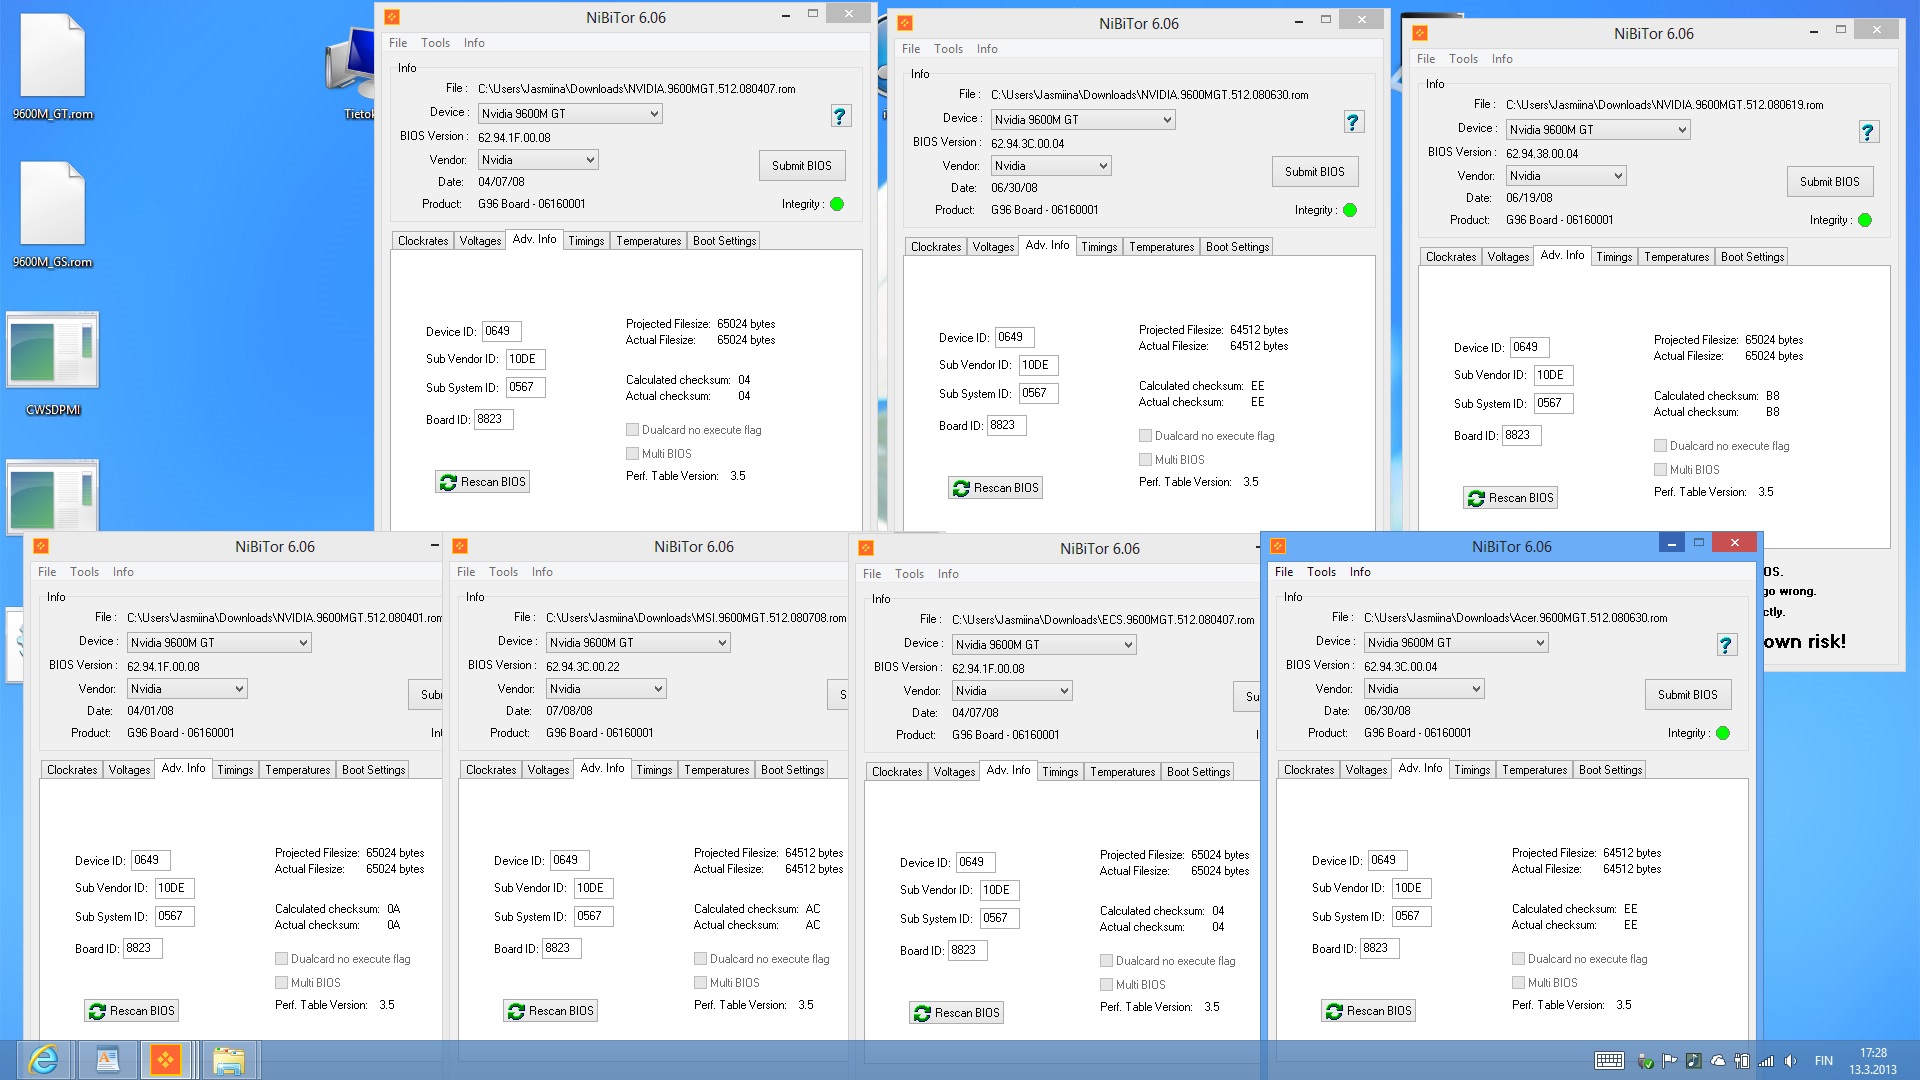Click NiBiTor title-bar icon in 080401.rom window

41,546
